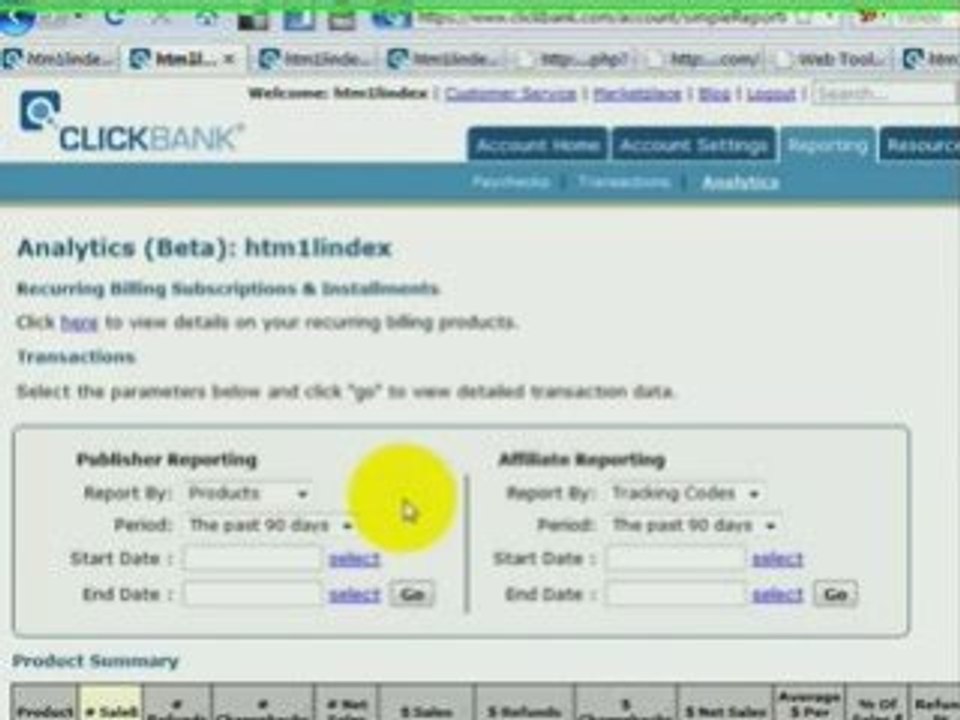Image resolution: width=960 pixels, height=720 pixels.
Task: Click the Publisher Start Date field
Action: click(252, 558)
